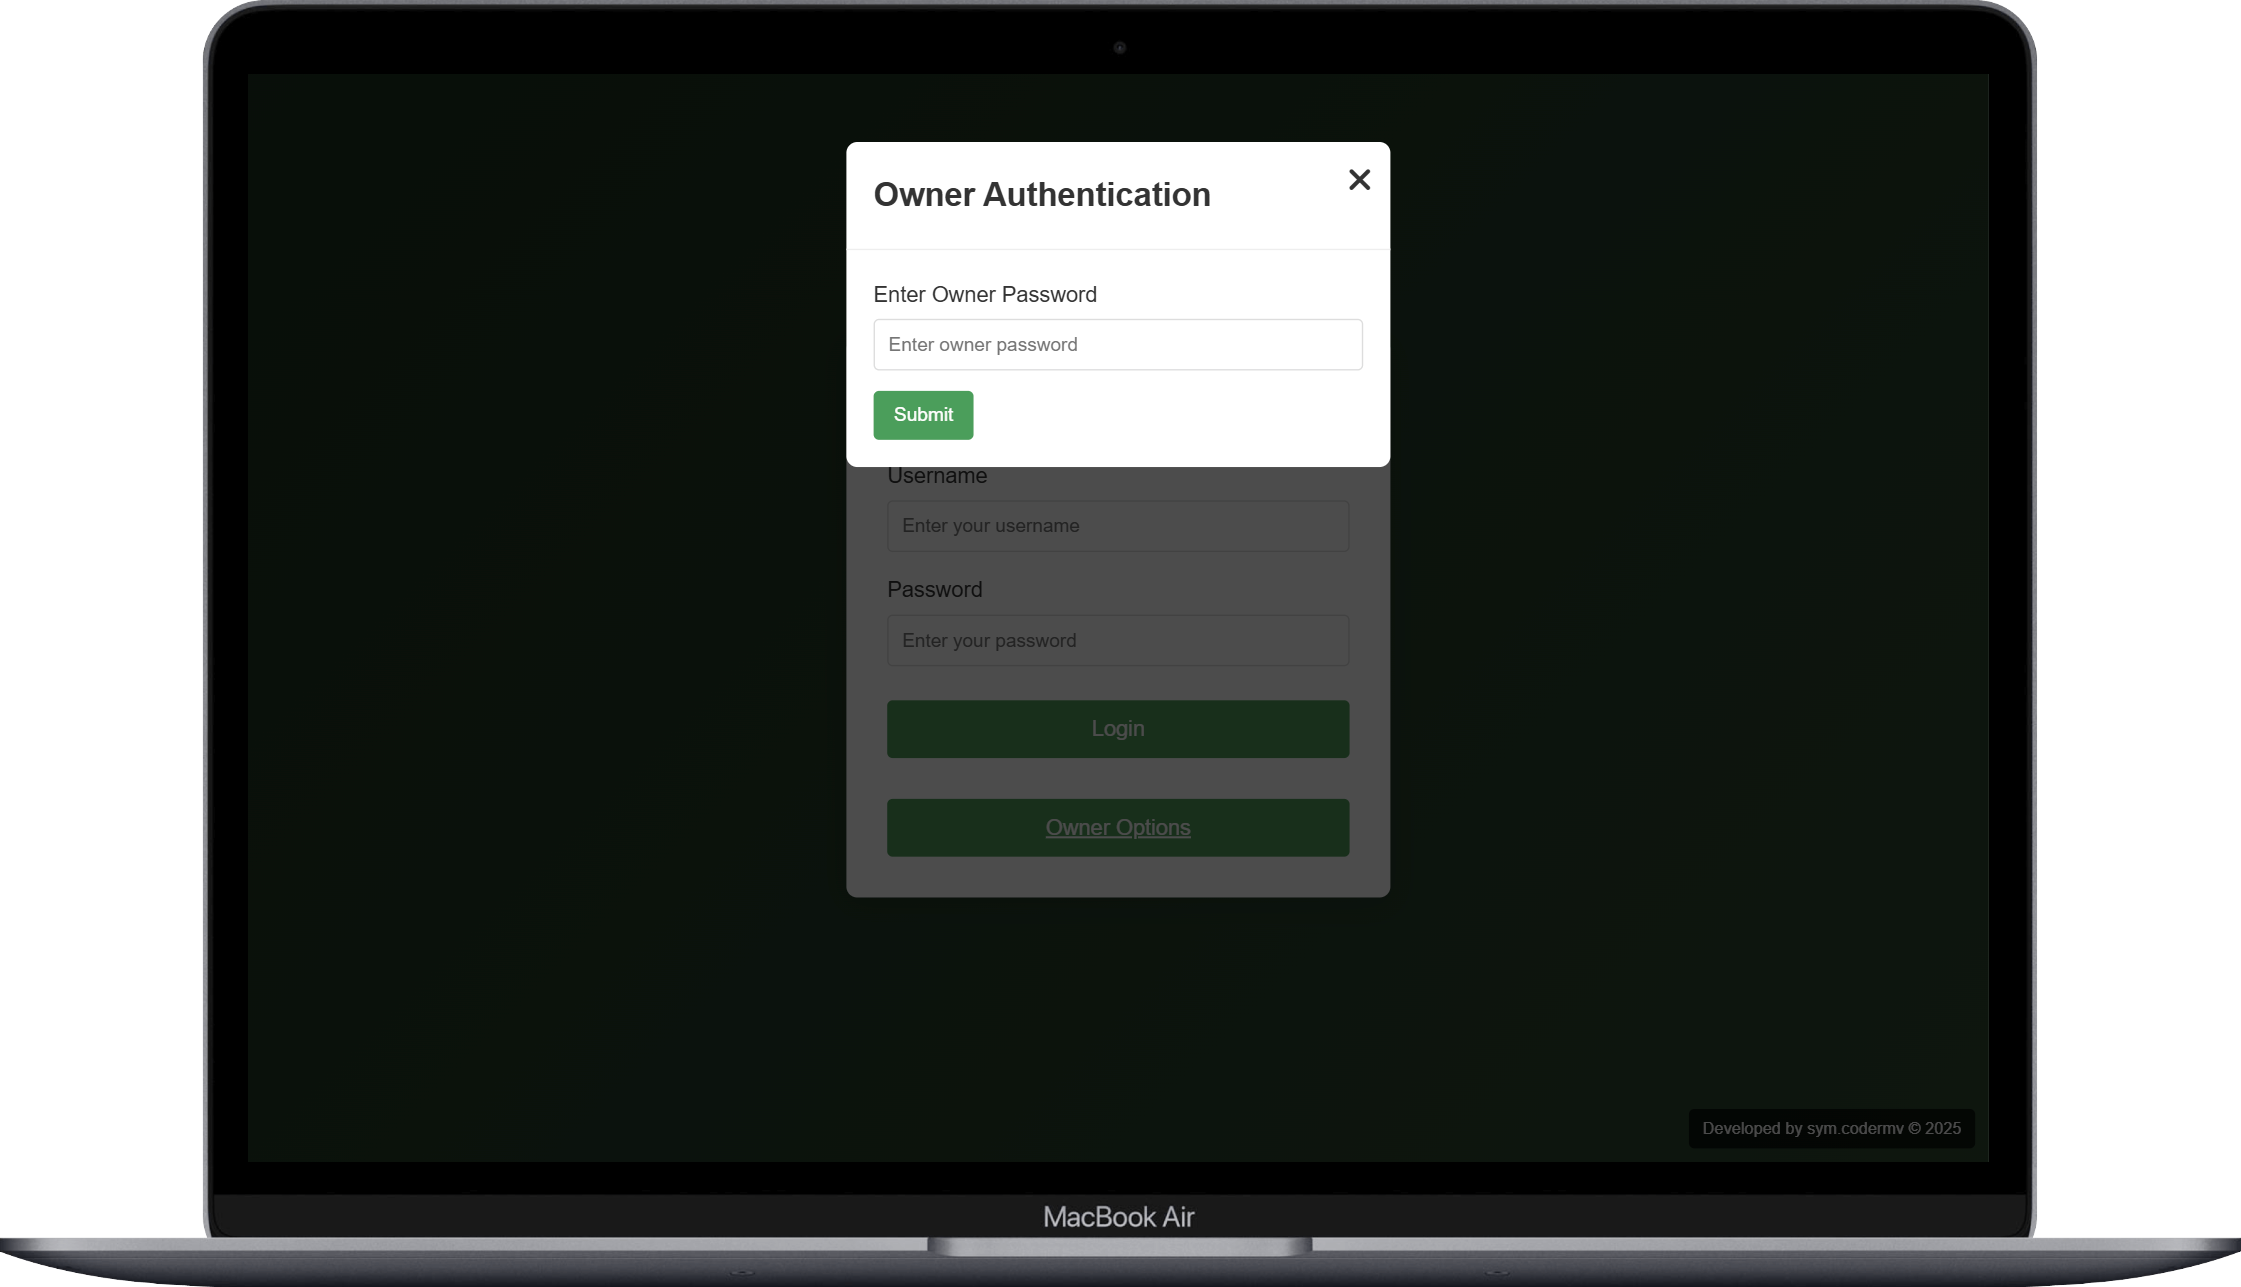Image resolution: width=2241 pixels, height=1287 pixels.
Task: Click the Owner Authentication heading
Action: [x=1041, y=195]
